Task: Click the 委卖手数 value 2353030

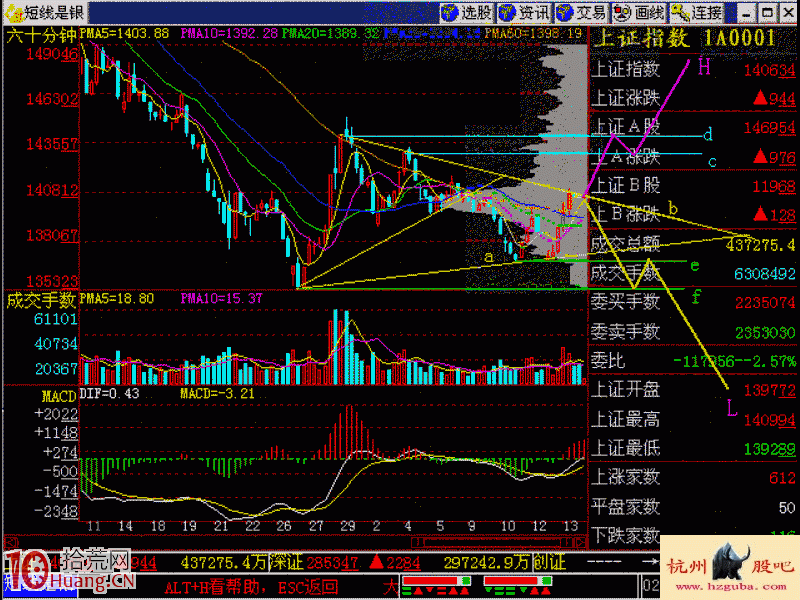Action: [765, 333]
